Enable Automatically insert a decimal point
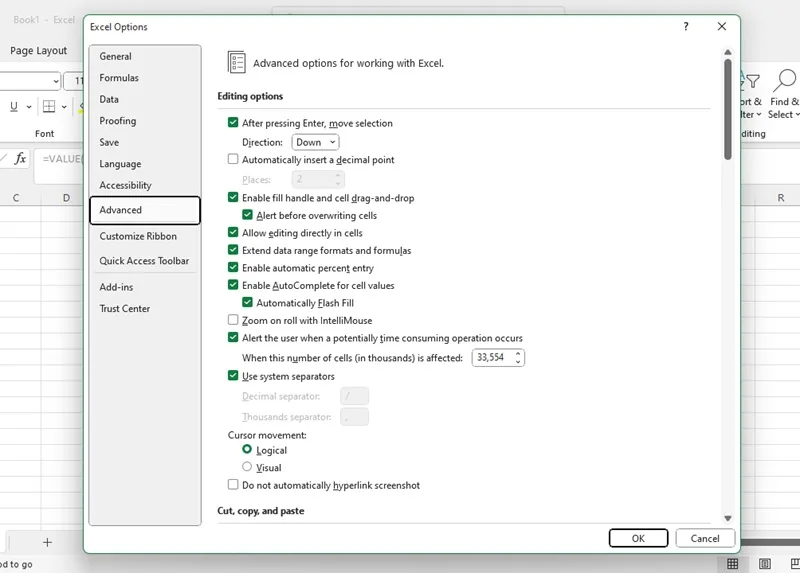 point(233,159)
